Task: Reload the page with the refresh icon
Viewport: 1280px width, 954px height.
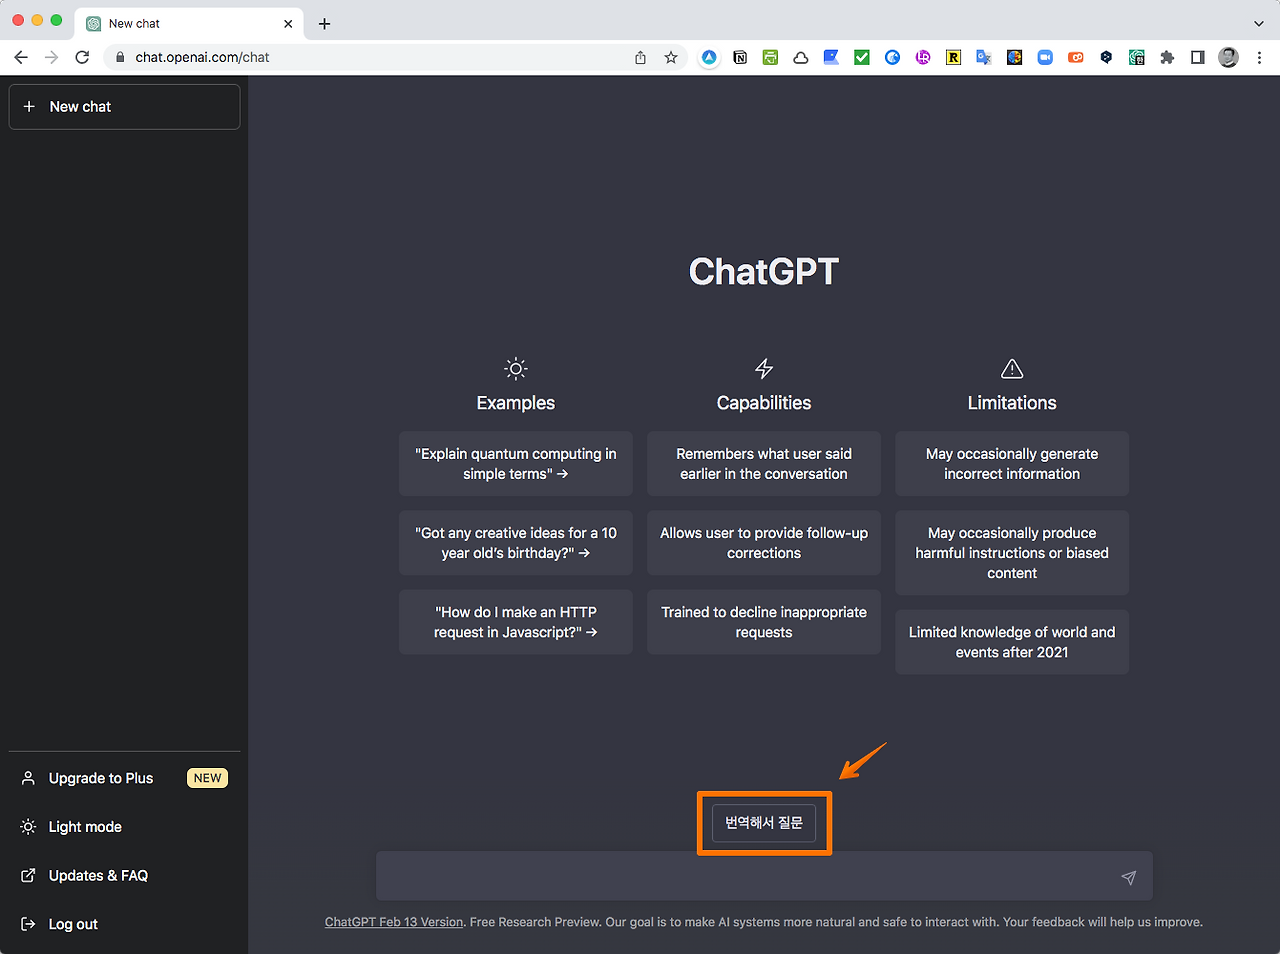Action: [x=83, y=57]
